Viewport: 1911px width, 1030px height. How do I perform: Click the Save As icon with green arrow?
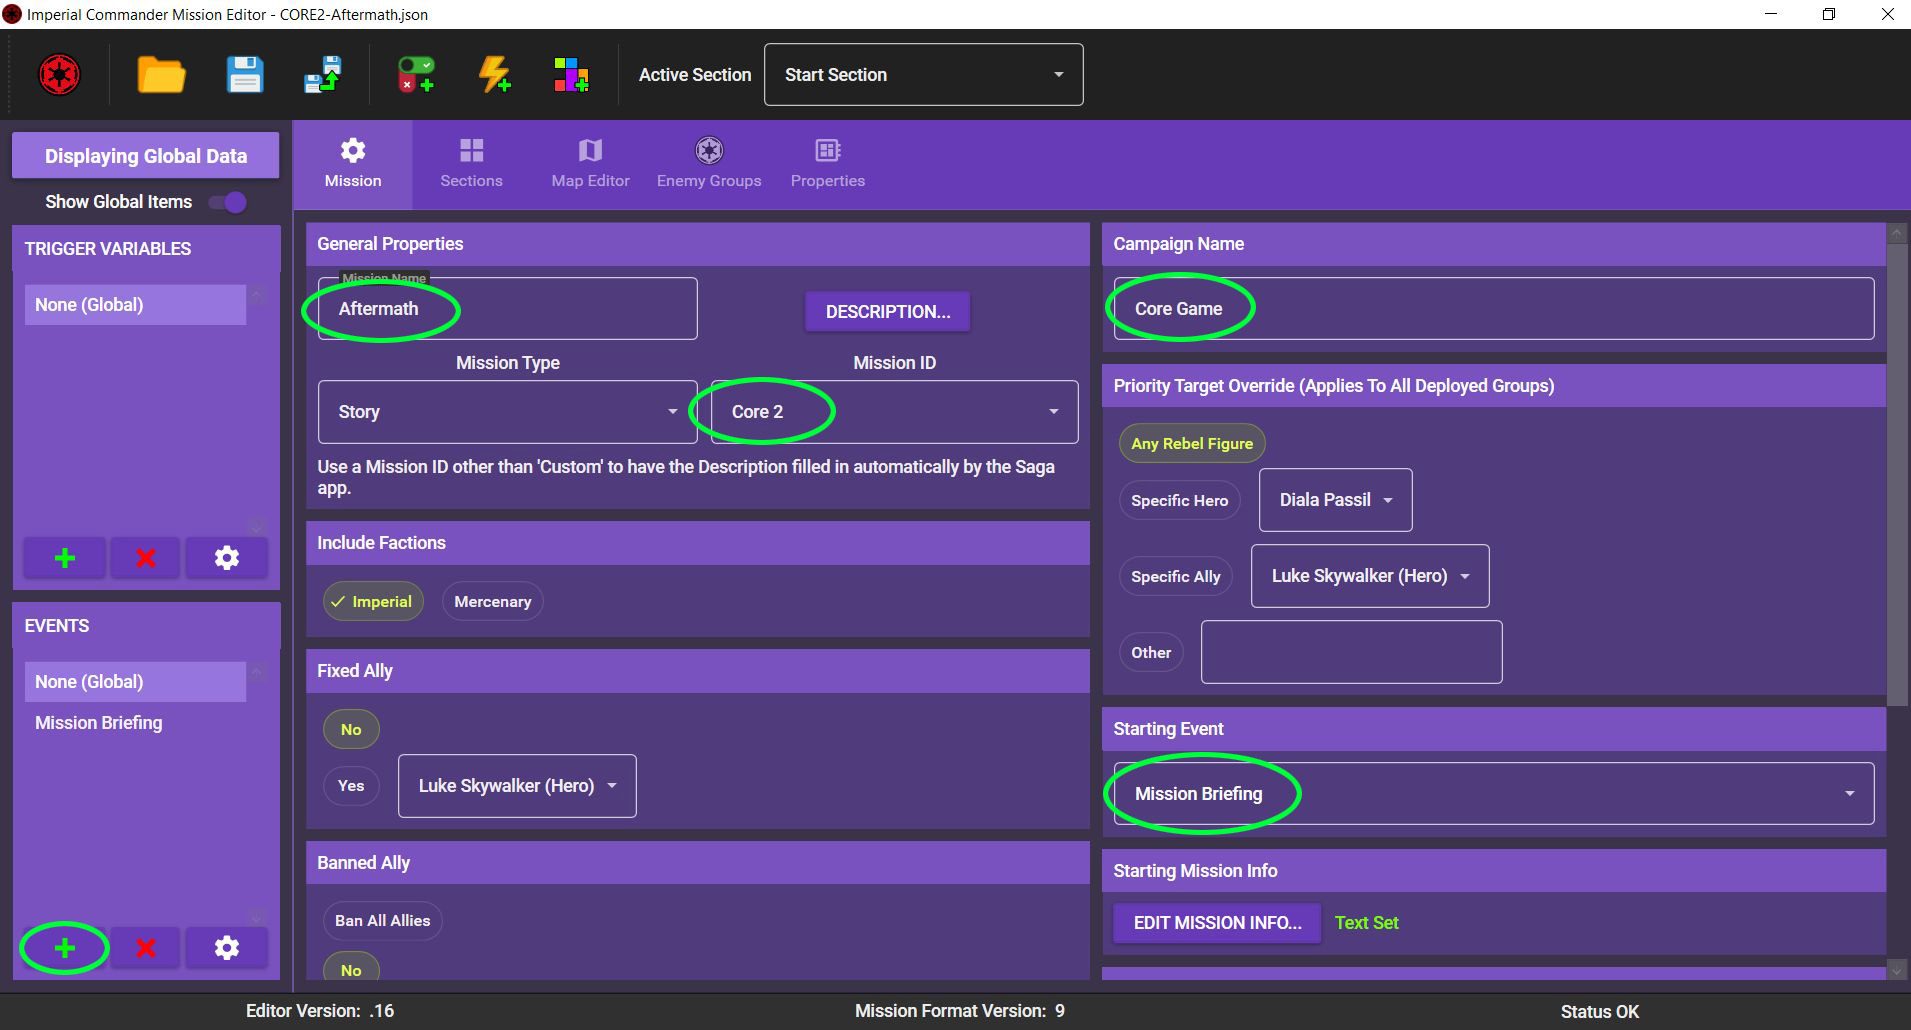(x=323, y=75)
